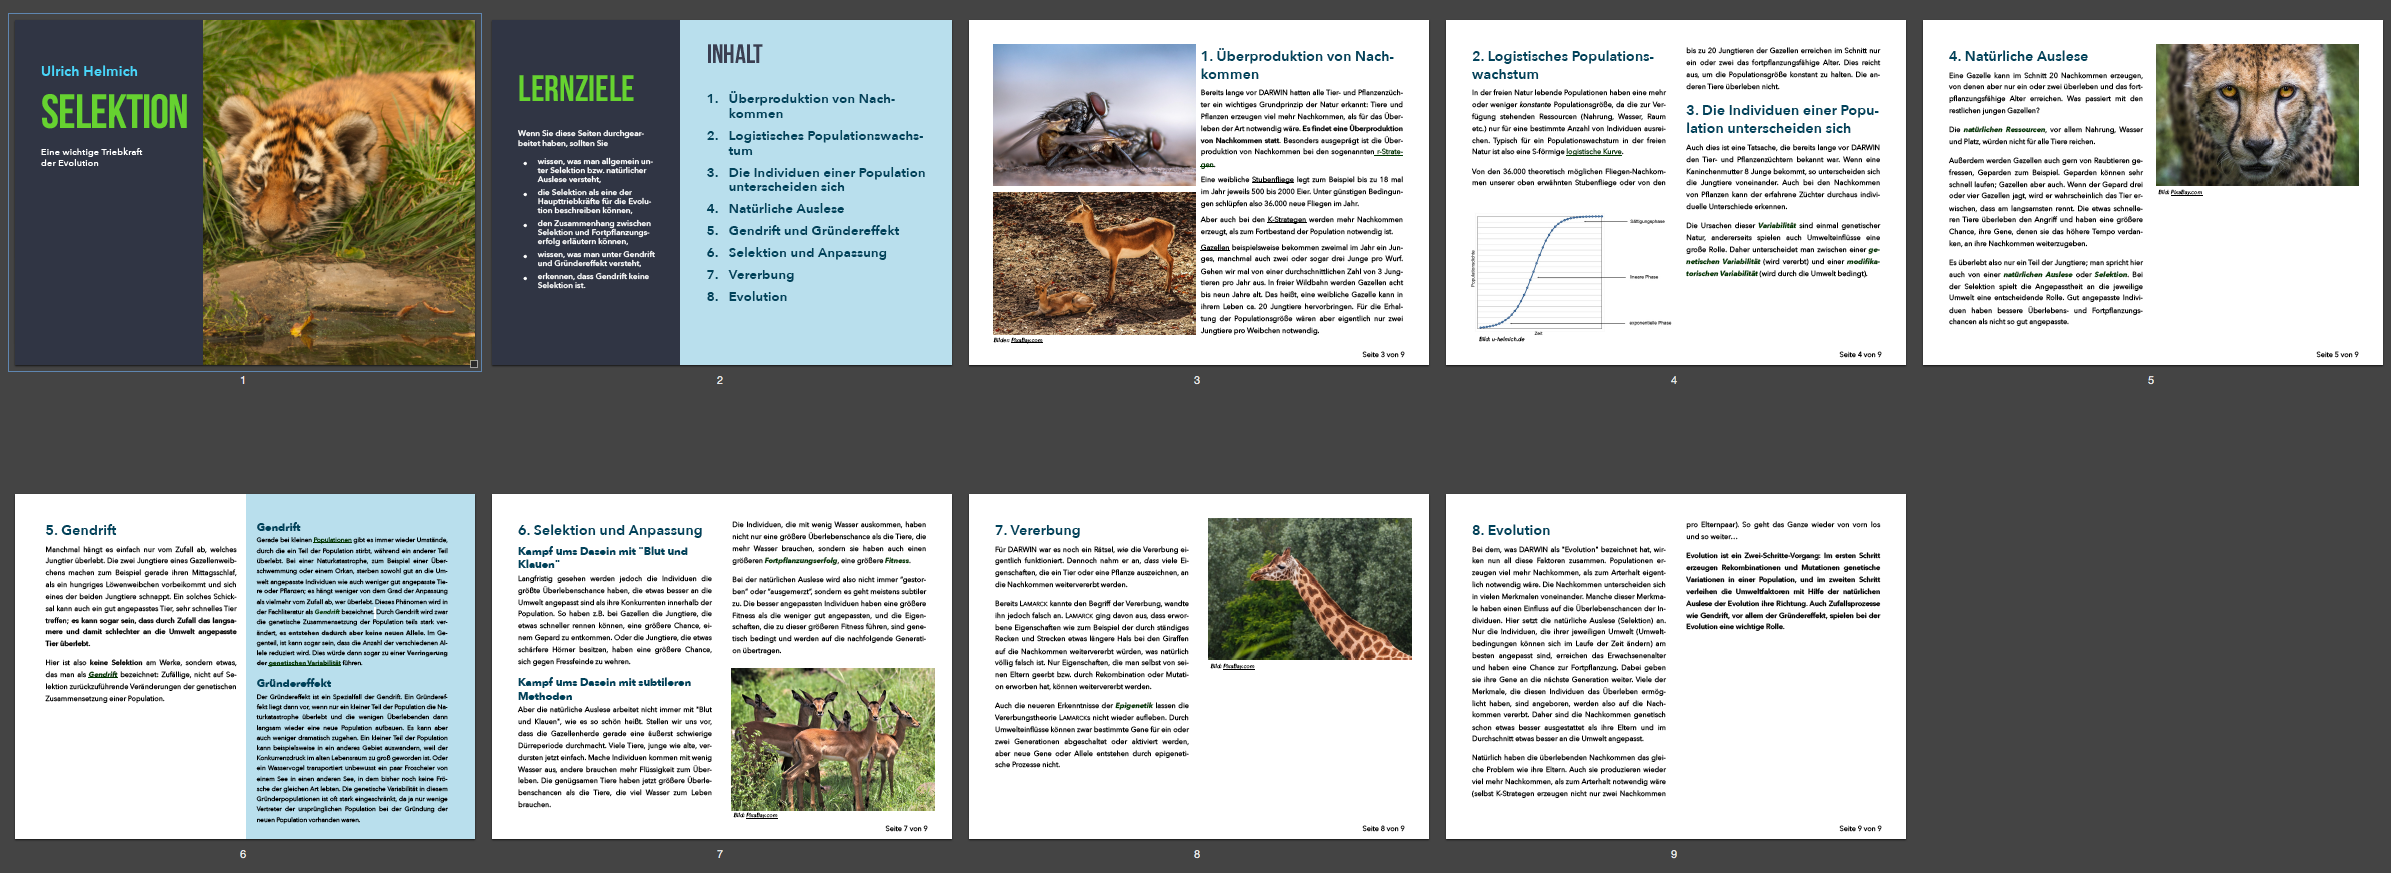The width and height of the screenshot is (2391, 873).
Task: Click slide number label 4
Action: click(x=1673, y=380)
